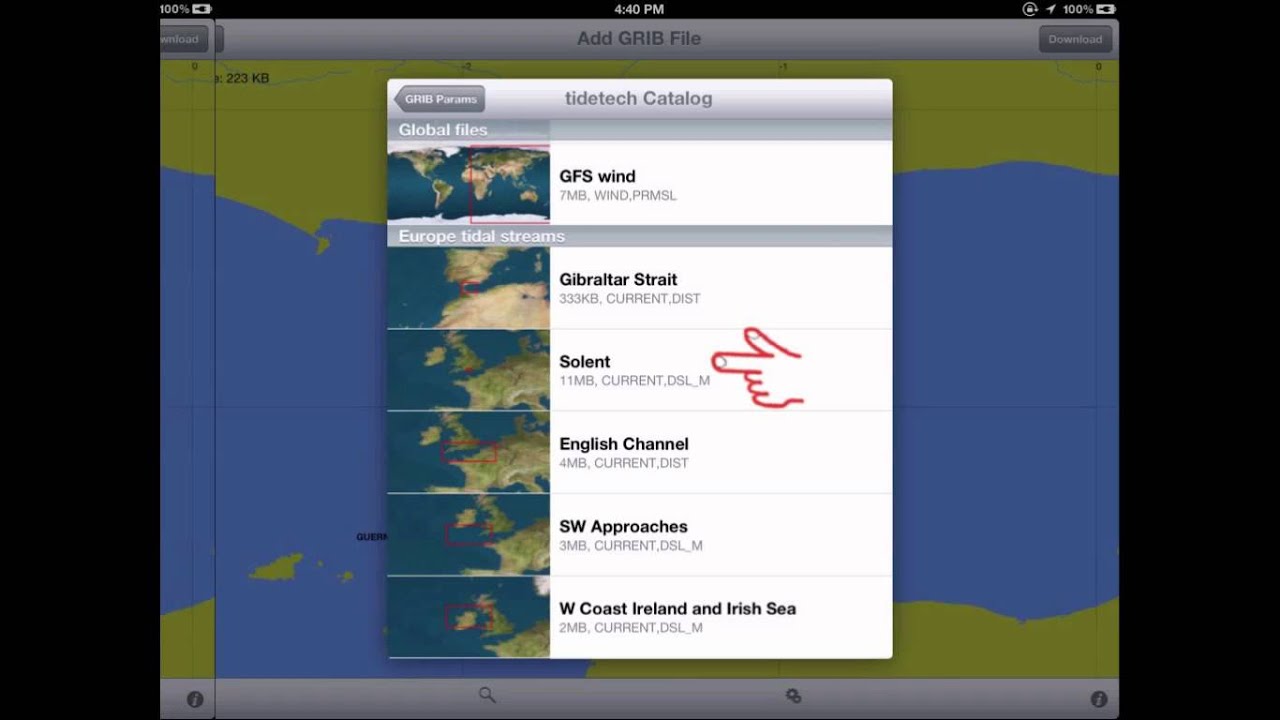Tap the '4MB, CURRENT,DIST' details text
This screenshot has height=720, width=1280.
coord(624,463)
